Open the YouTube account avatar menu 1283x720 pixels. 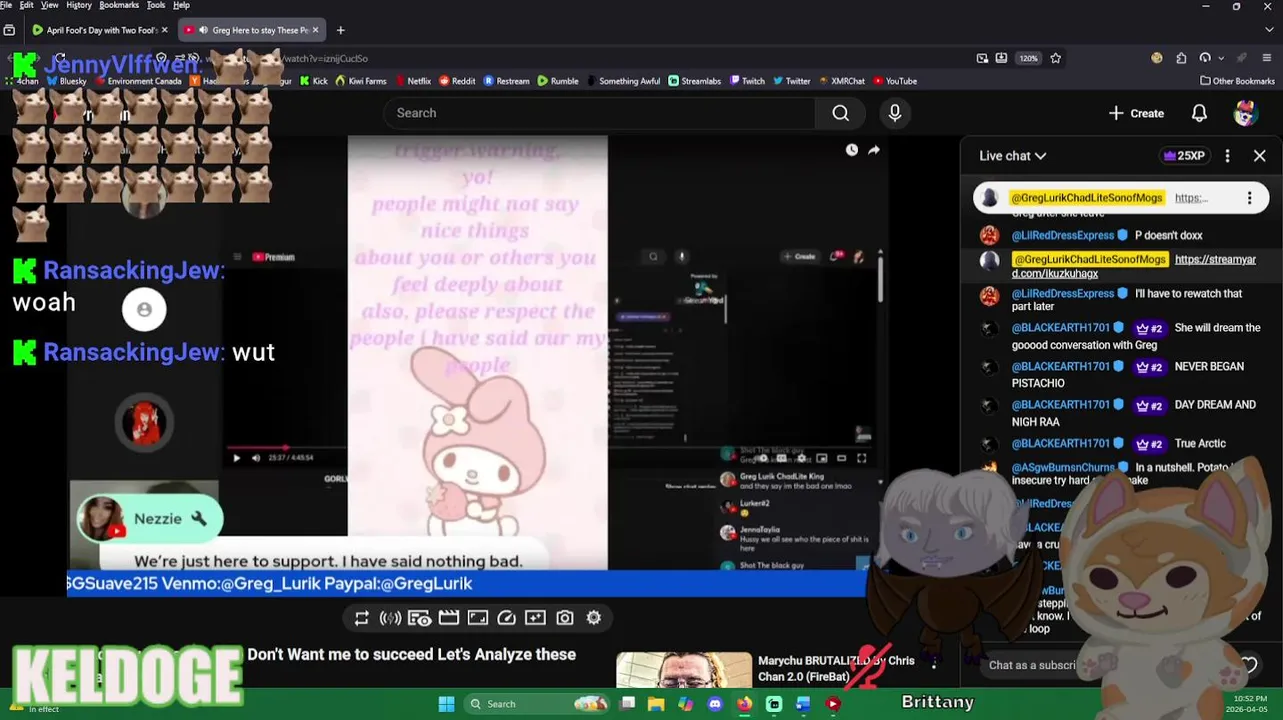coord(1245,113)
